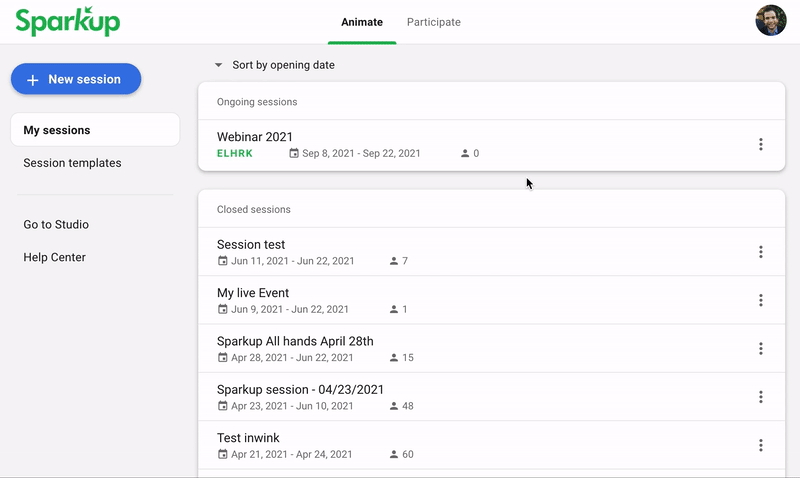Click participants icon of Session test

point(393,261)
